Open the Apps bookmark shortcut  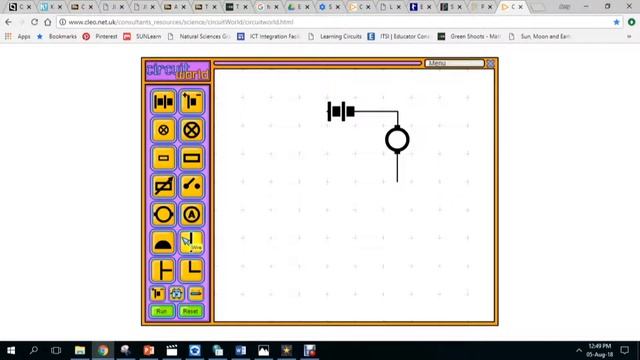coord(18,36)
